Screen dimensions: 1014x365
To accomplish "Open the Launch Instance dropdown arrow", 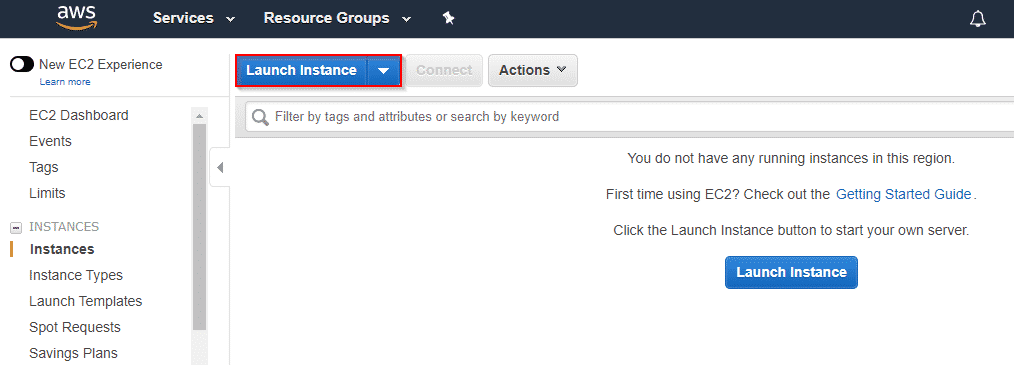I will [383, 71].
